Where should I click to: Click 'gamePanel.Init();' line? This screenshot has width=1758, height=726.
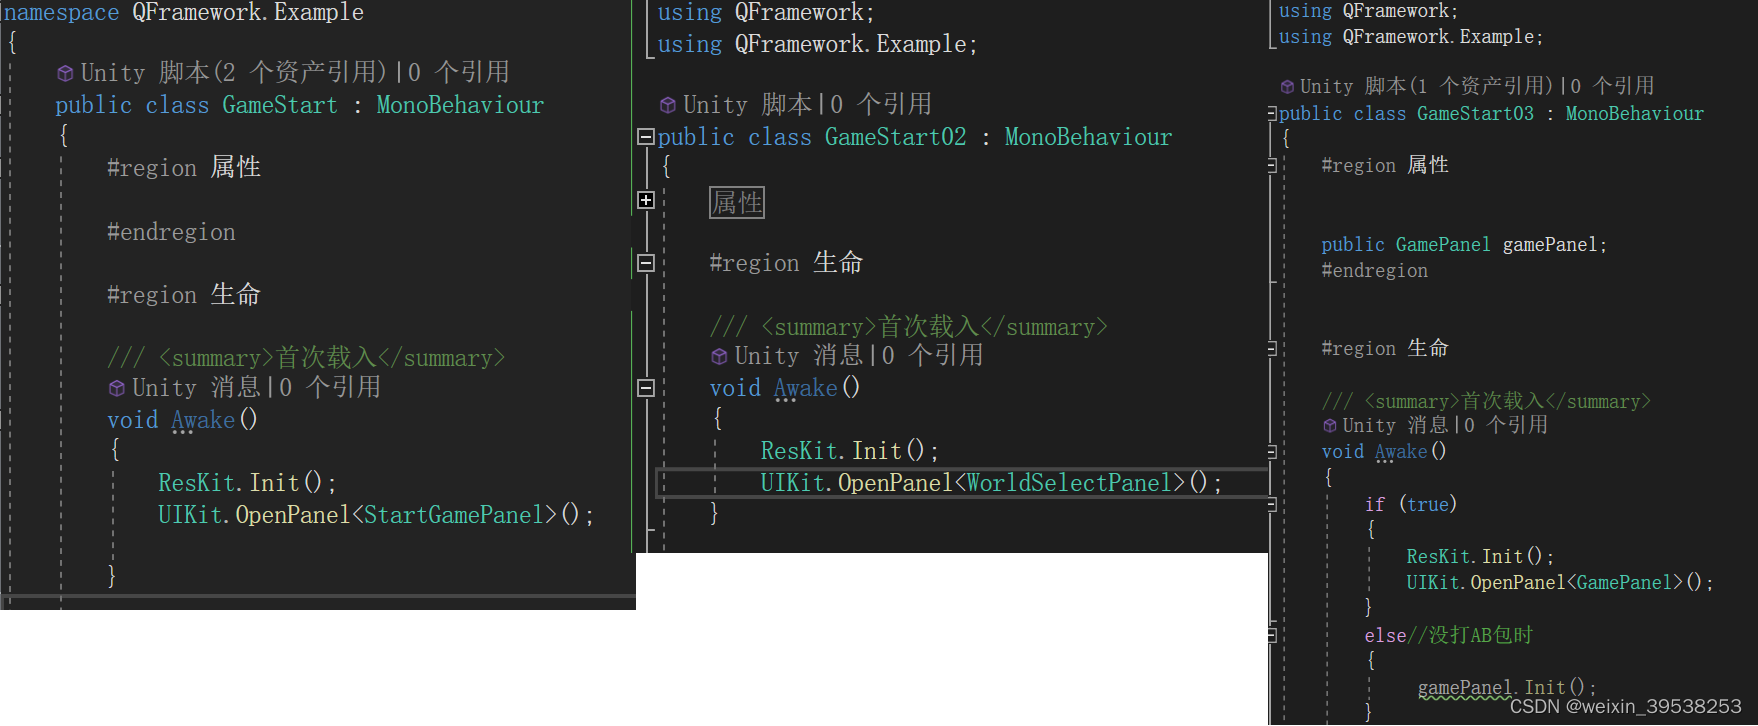(x=1507, y=688)
